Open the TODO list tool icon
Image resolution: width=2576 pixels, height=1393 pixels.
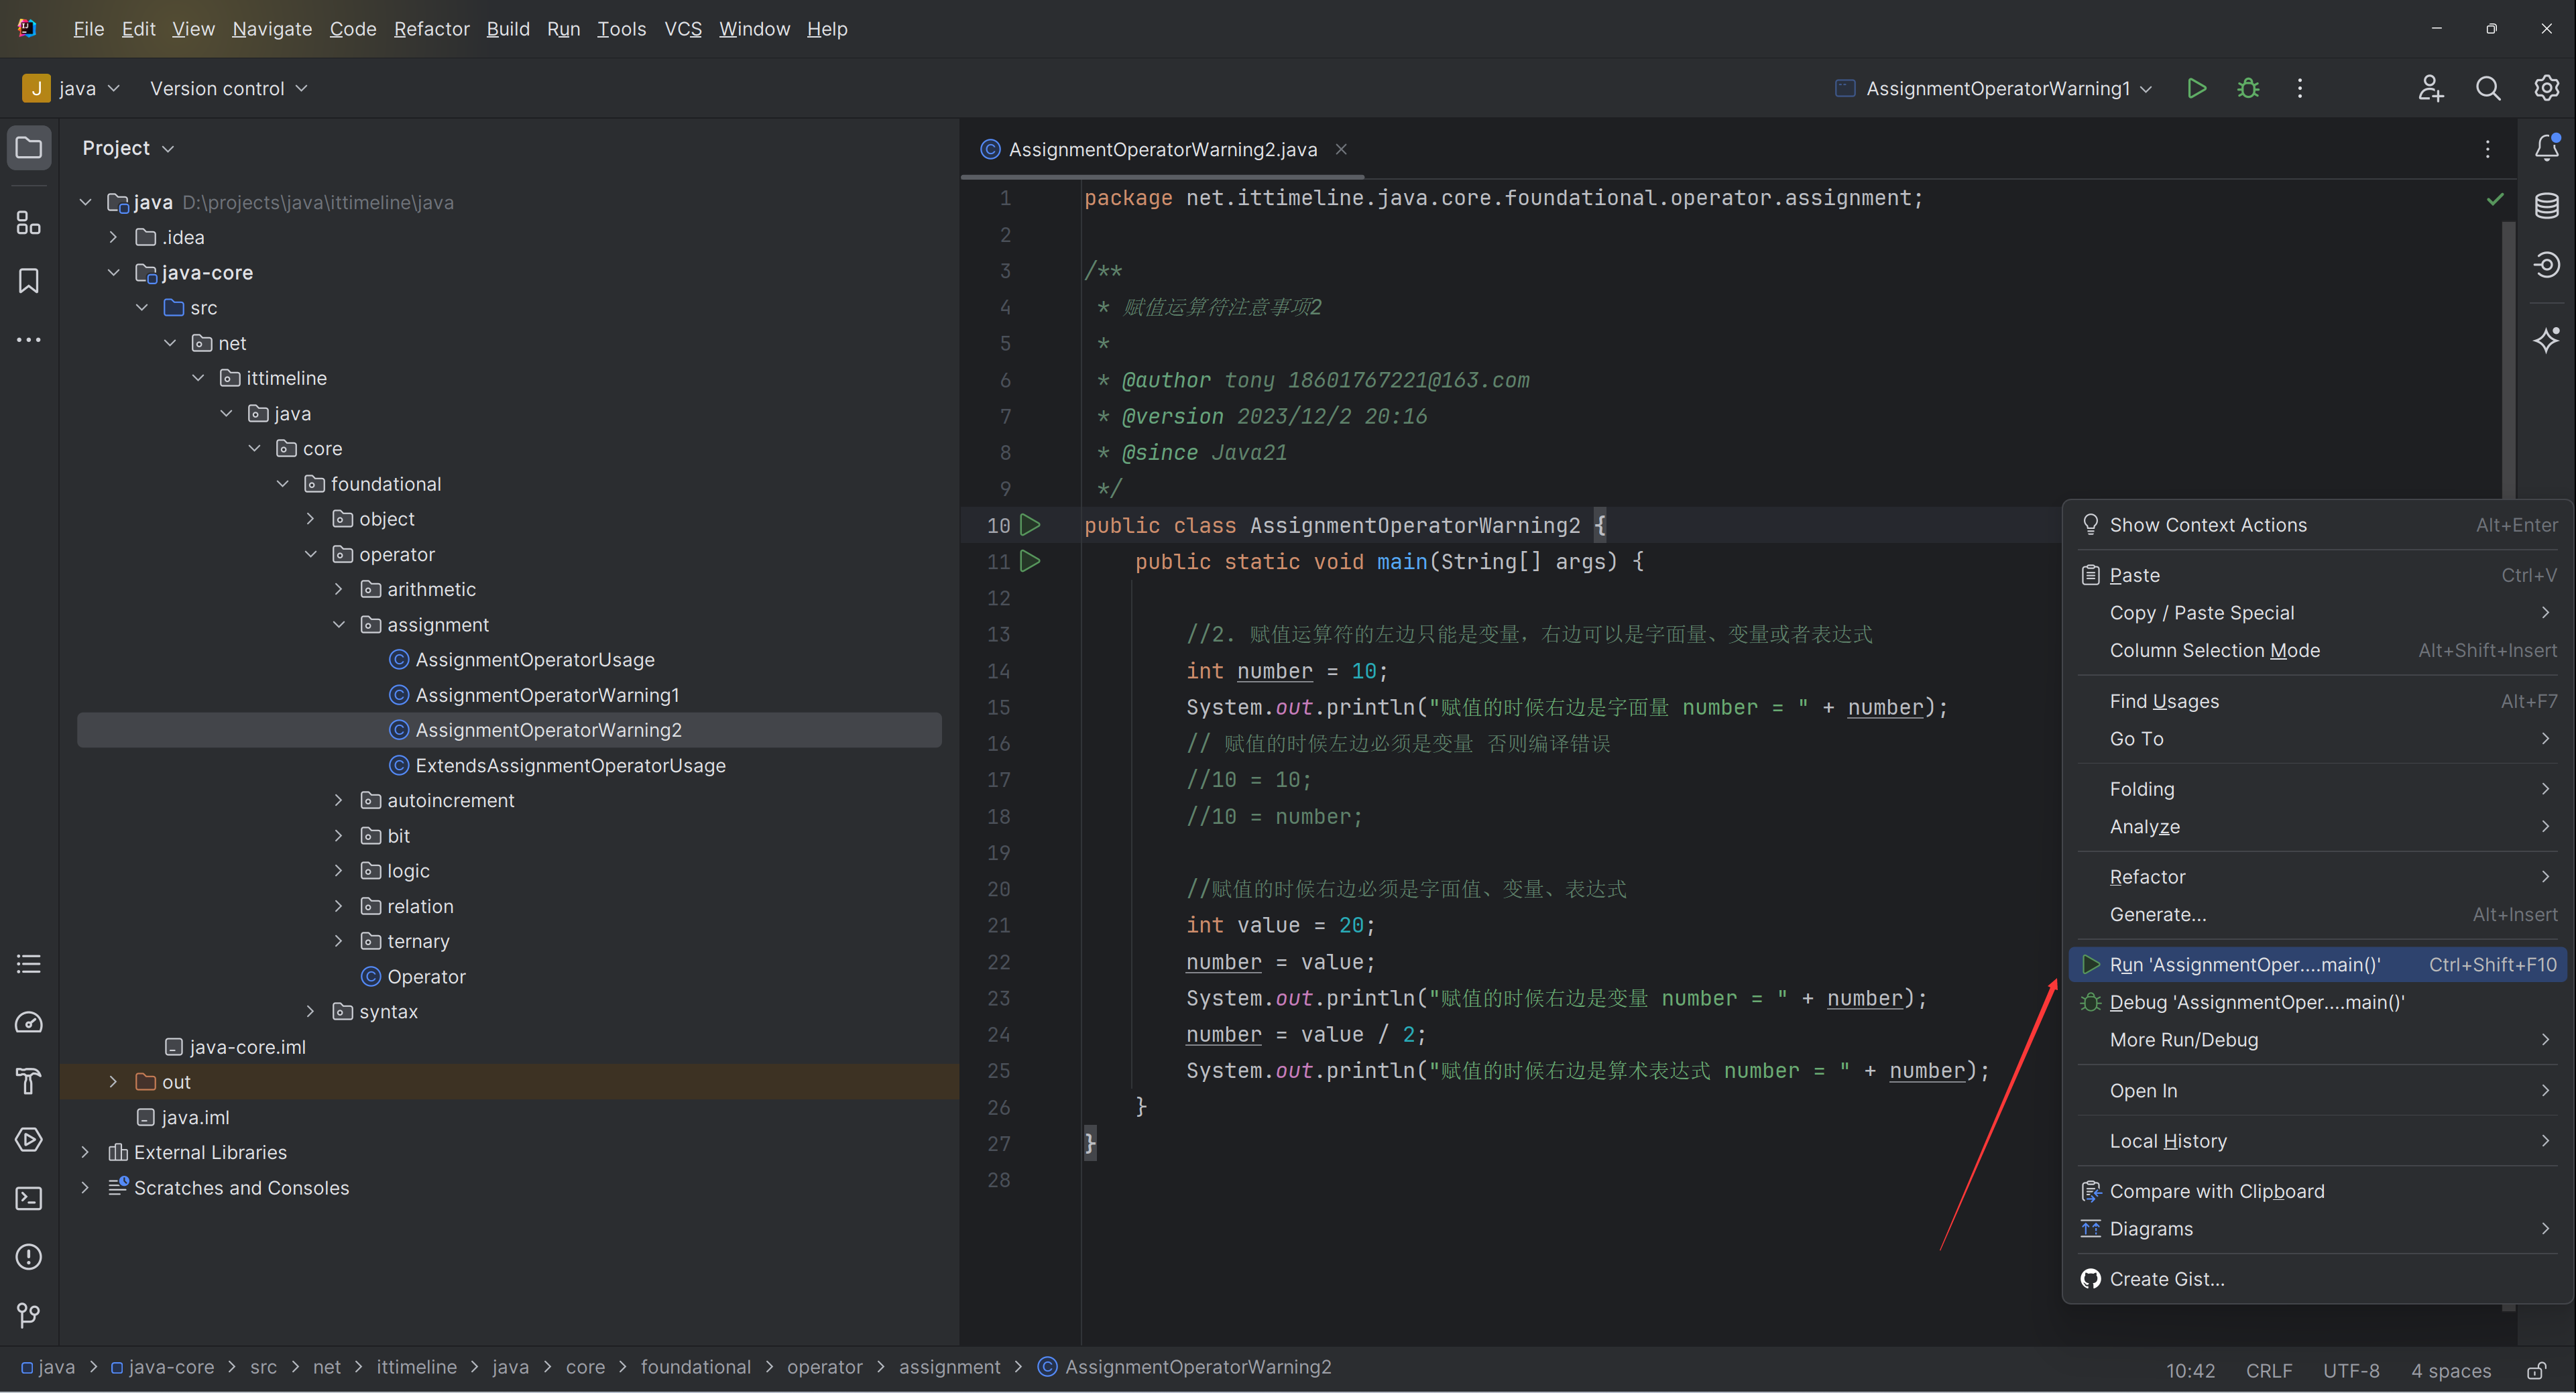[x=29, y=964]
